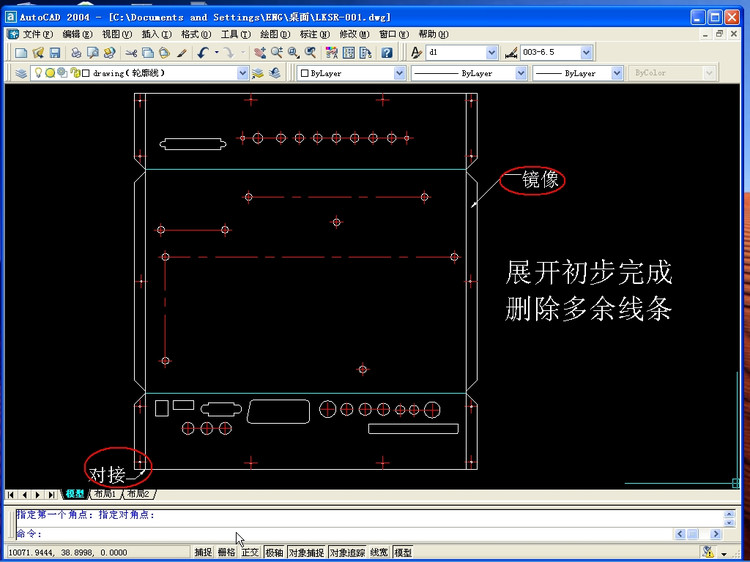Create a new drawing with QNew icon
The height and width of the screenshot is (562, 750).
pos(21,53)
